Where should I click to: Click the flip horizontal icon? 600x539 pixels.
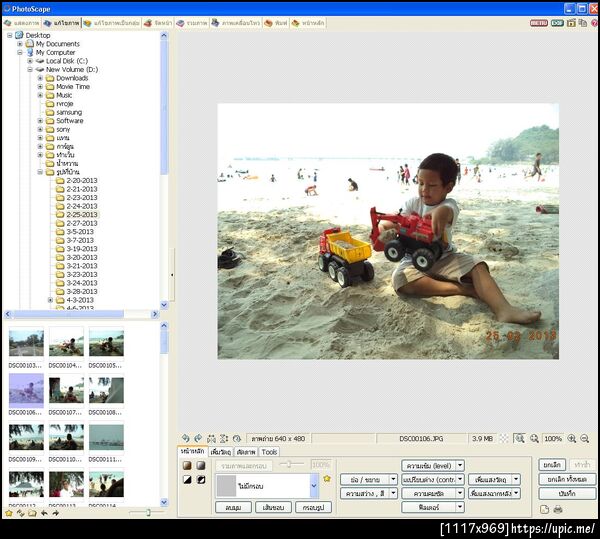211,438
